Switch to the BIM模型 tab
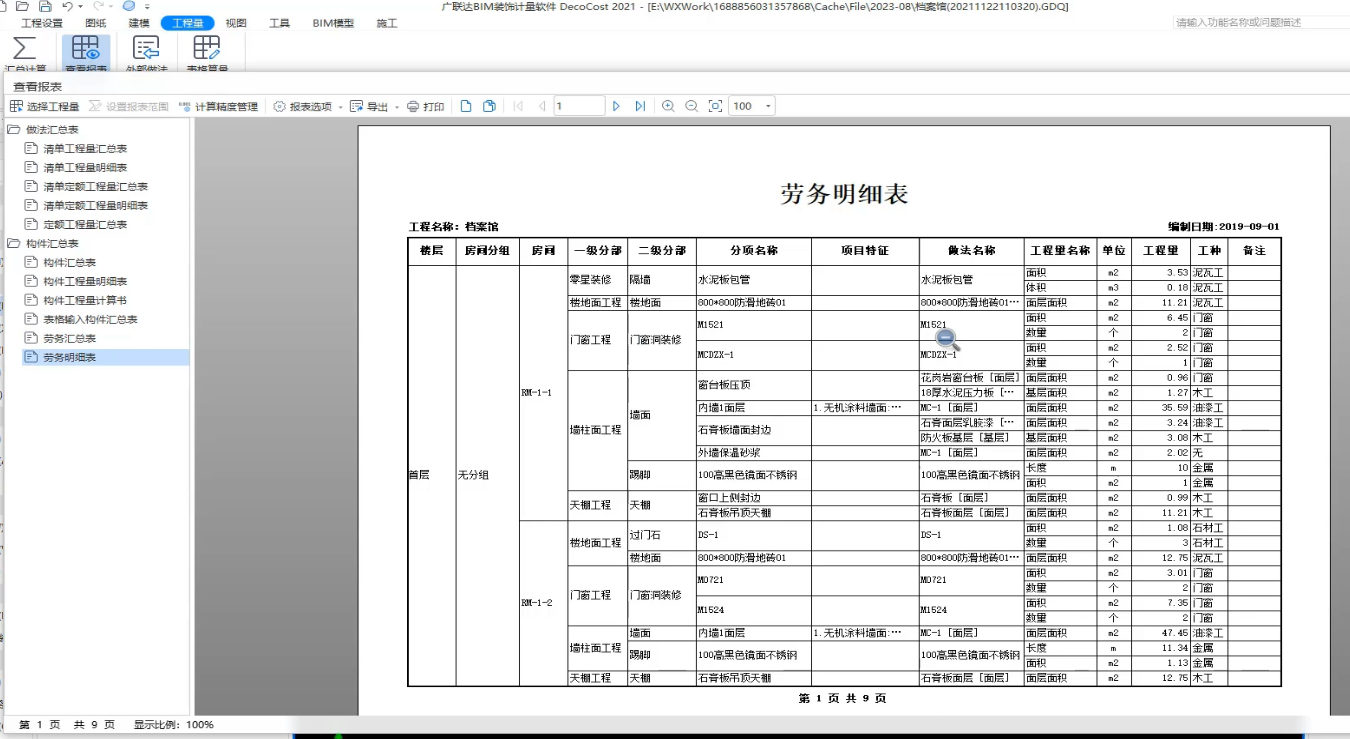 click(x=333, y=23)
